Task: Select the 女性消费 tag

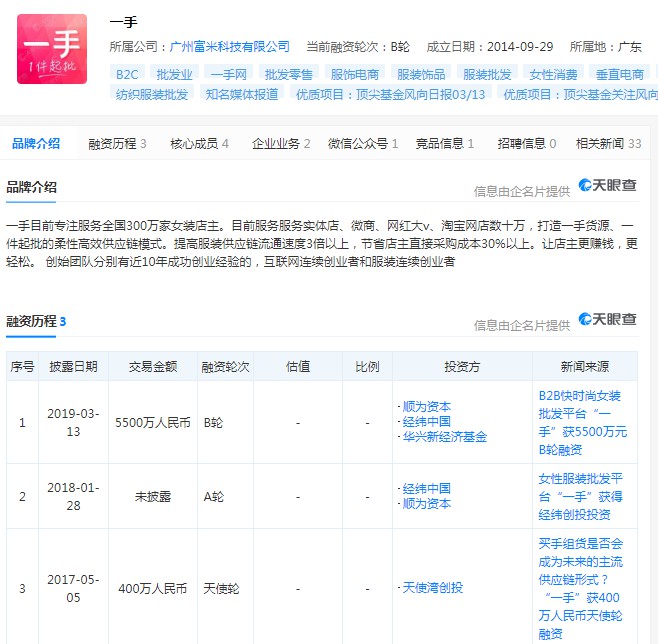Action: click(553, 74)
